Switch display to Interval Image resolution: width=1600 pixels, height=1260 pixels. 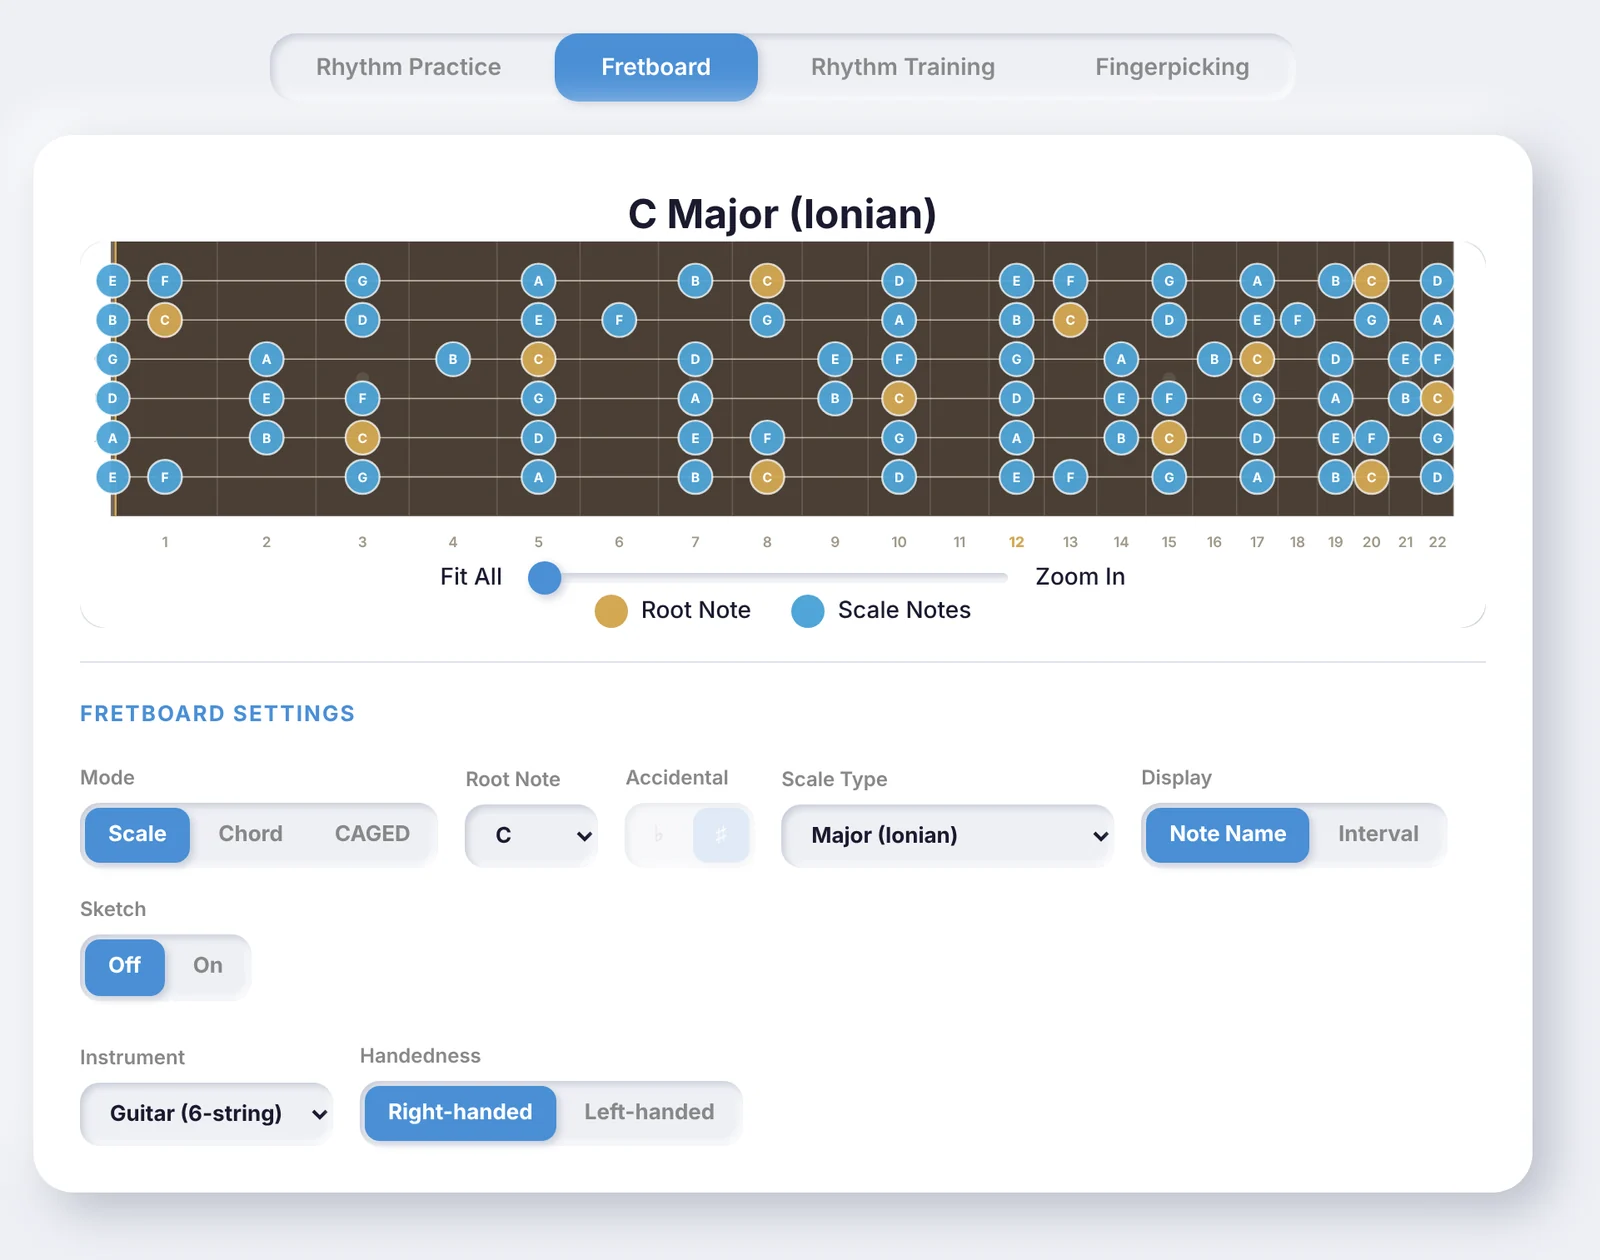[x=1378, y=835]
